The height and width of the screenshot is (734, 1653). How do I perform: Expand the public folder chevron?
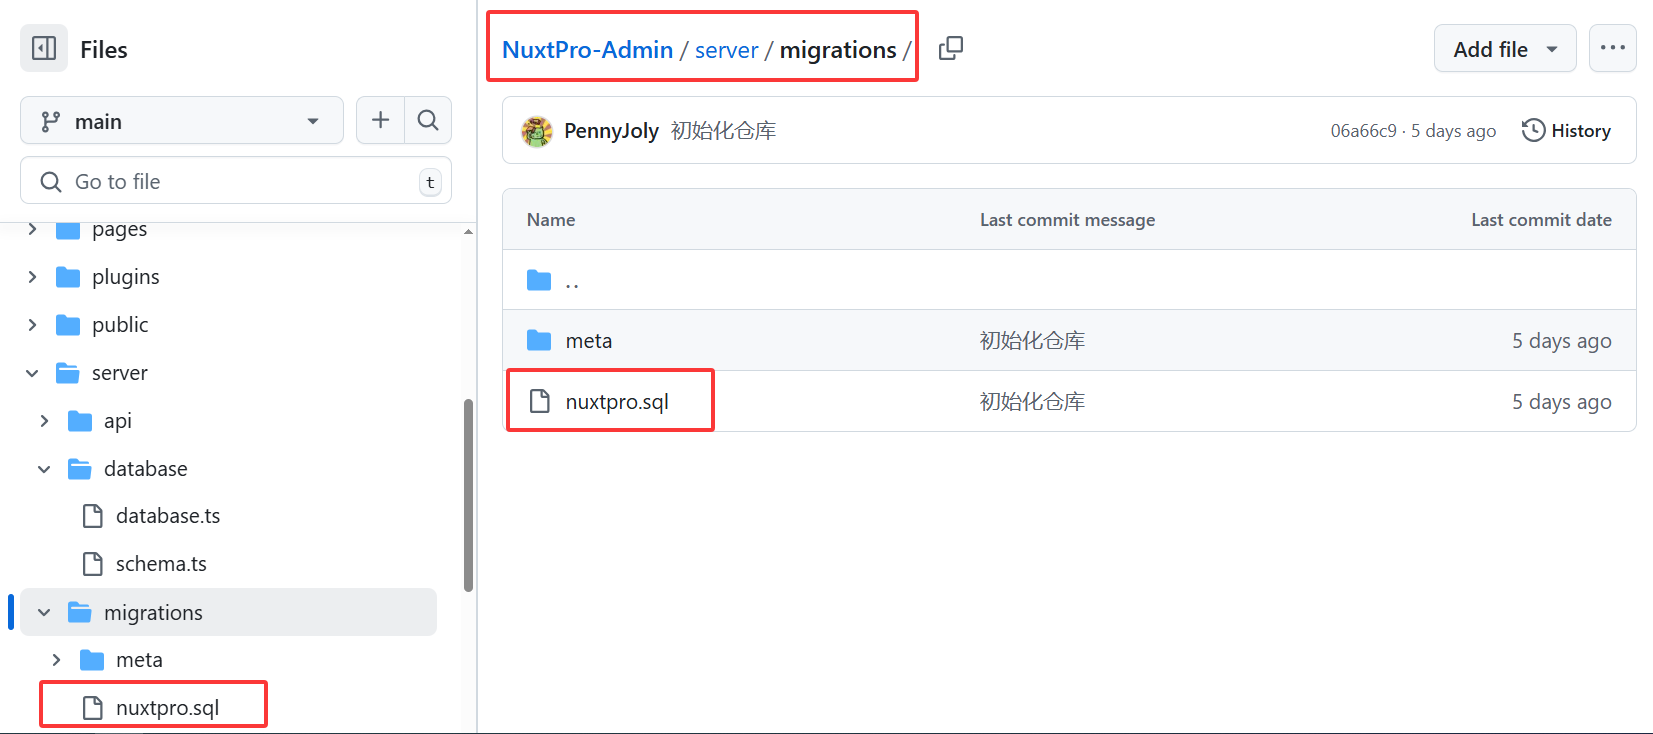pos(32,325)
